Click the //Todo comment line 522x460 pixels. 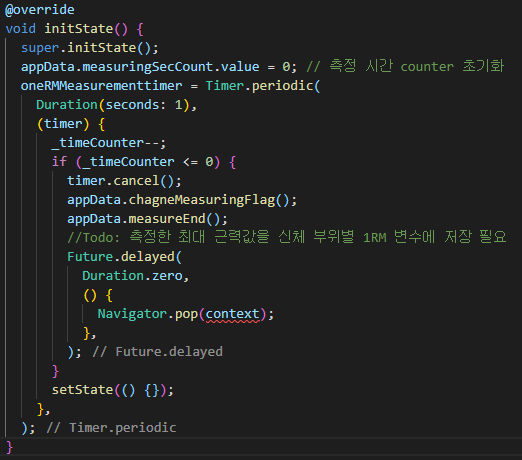pos(287,237)
